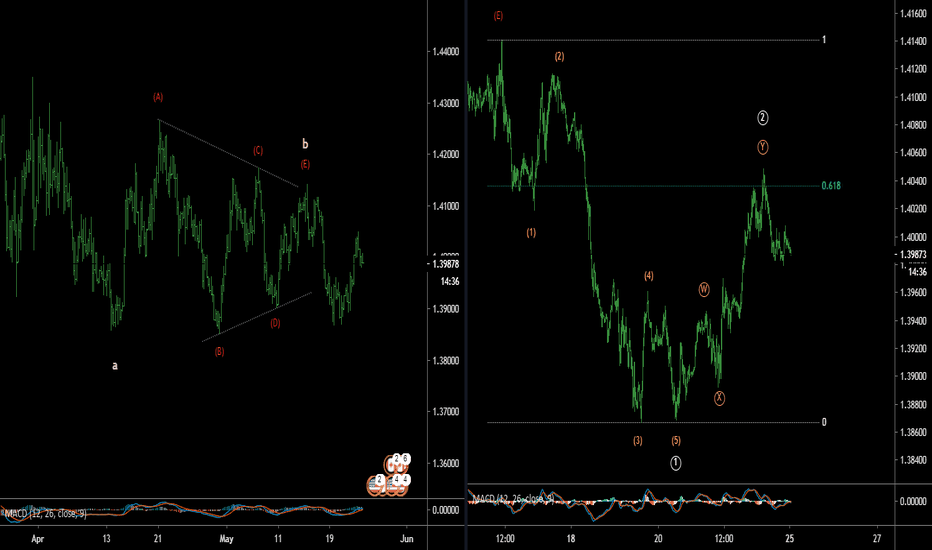Click date 27 on the right time axis

[877, 539]
